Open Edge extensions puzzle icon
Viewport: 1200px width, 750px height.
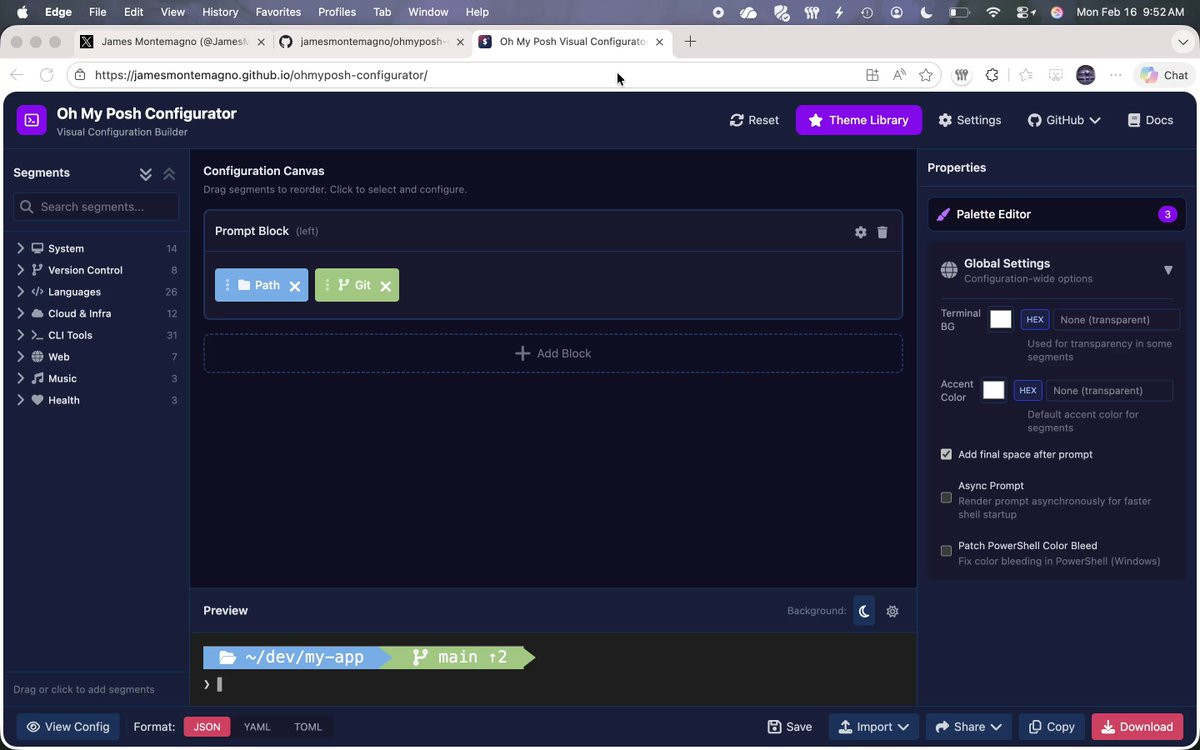click(x=992, y=75)
